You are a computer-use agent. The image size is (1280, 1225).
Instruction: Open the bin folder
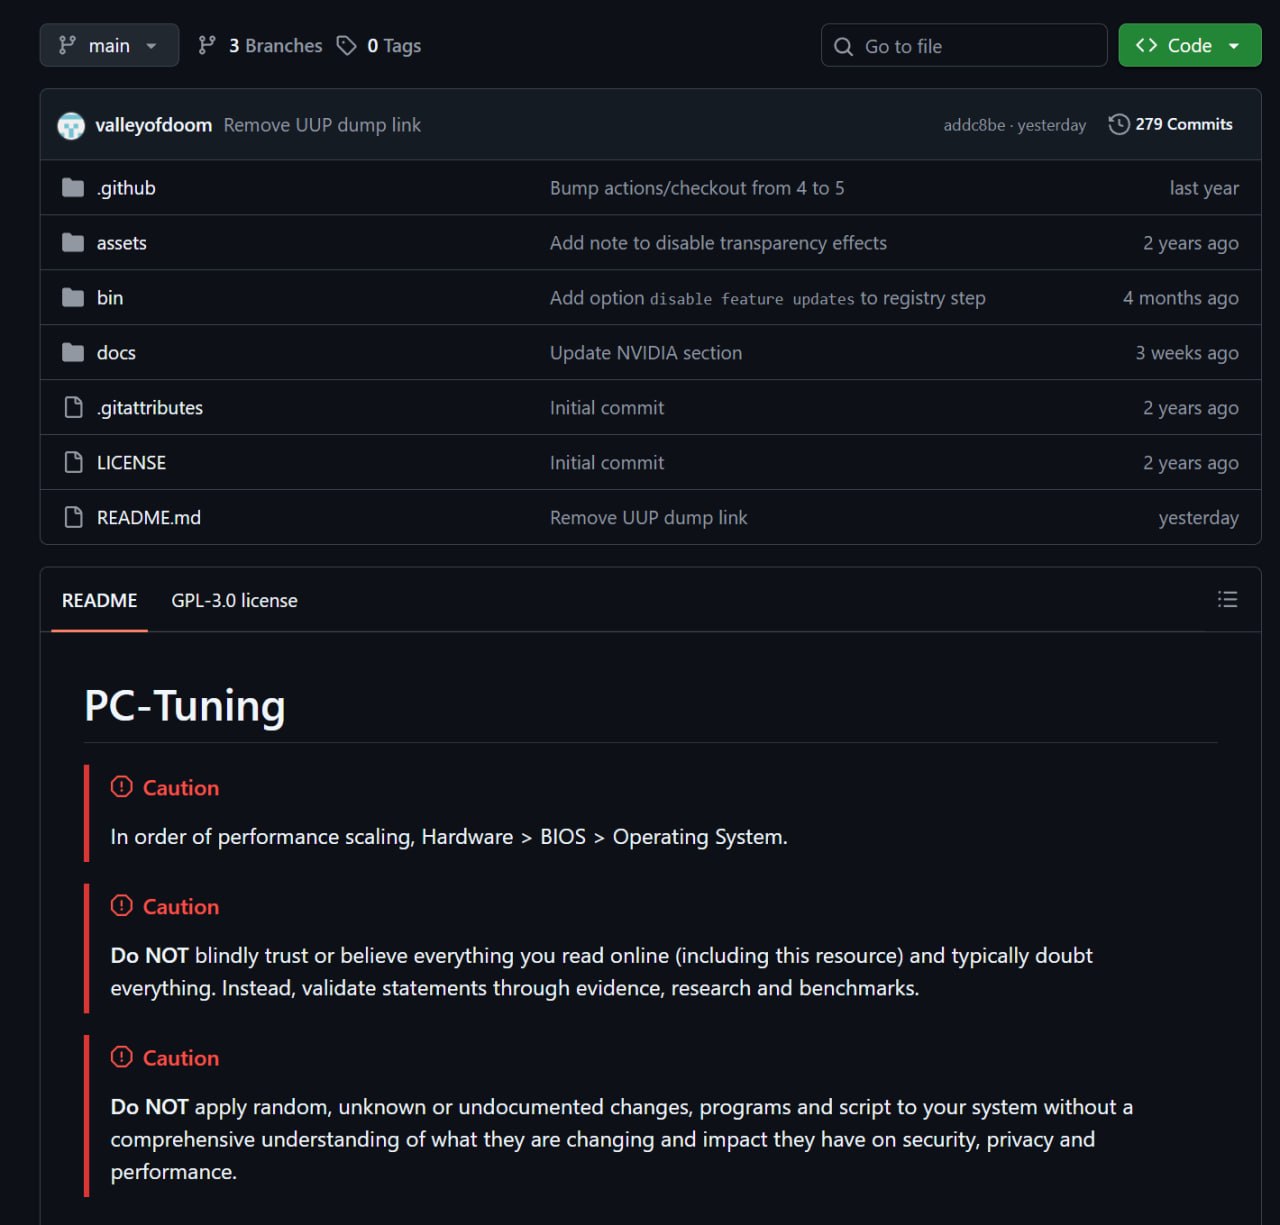pos(110,297)
